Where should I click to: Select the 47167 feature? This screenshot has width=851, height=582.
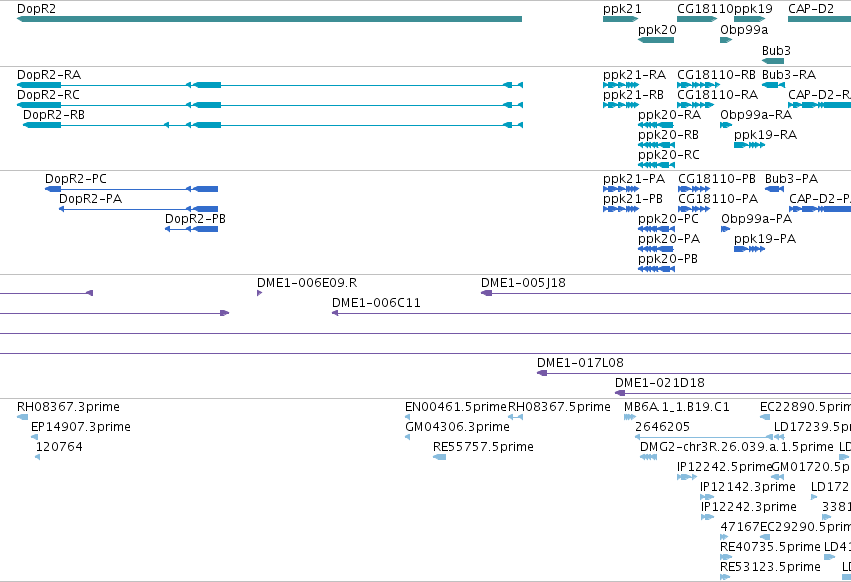click(x=724, y=537)
